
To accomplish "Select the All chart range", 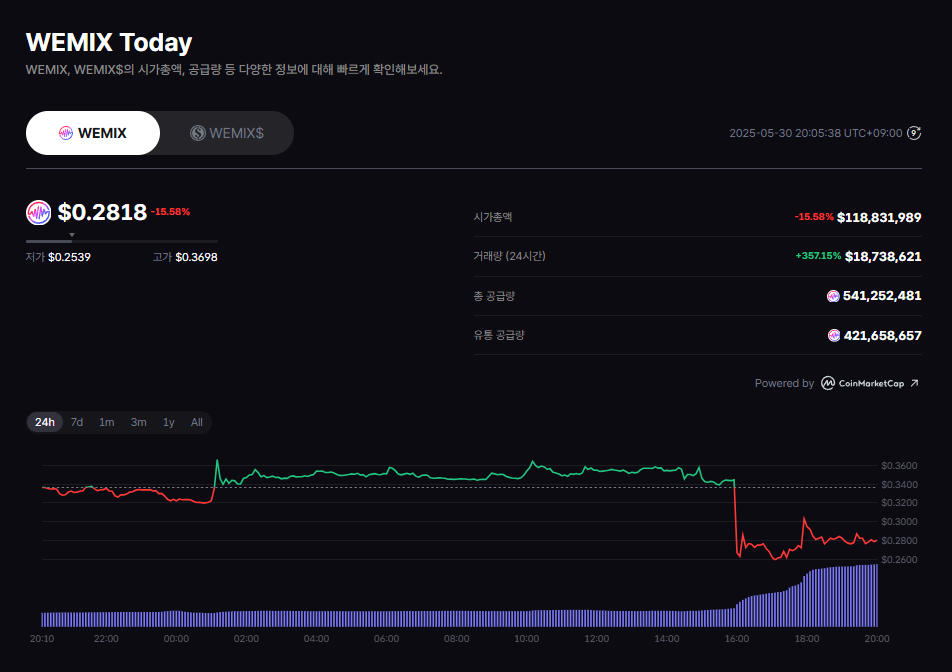I will click(197, 422).
